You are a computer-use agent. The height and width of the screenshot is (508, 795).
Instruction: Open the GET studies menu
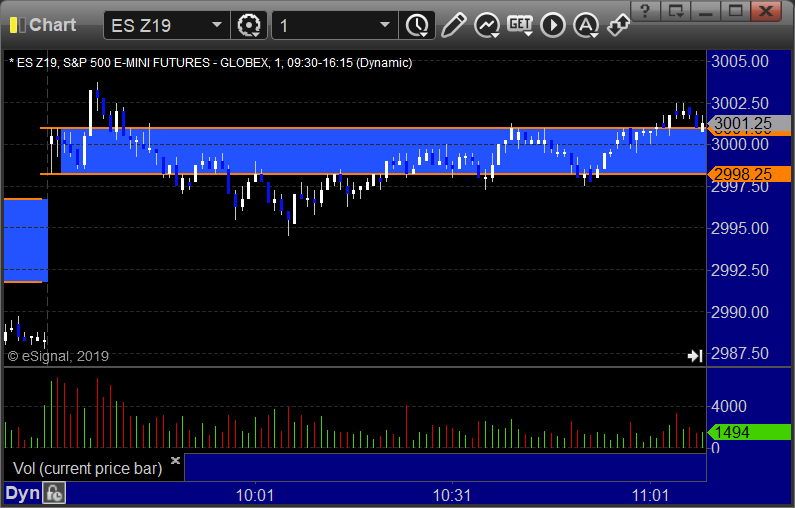[x=520, y=25]
